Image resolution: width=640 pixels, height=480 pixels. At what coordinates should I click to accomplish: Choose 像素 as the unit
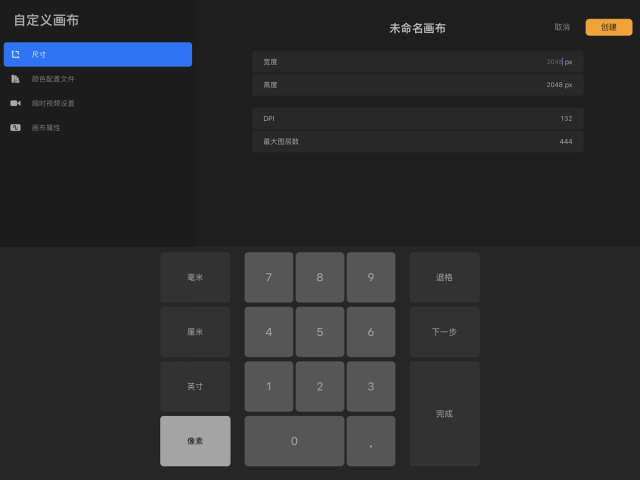(x=195, y=441)
